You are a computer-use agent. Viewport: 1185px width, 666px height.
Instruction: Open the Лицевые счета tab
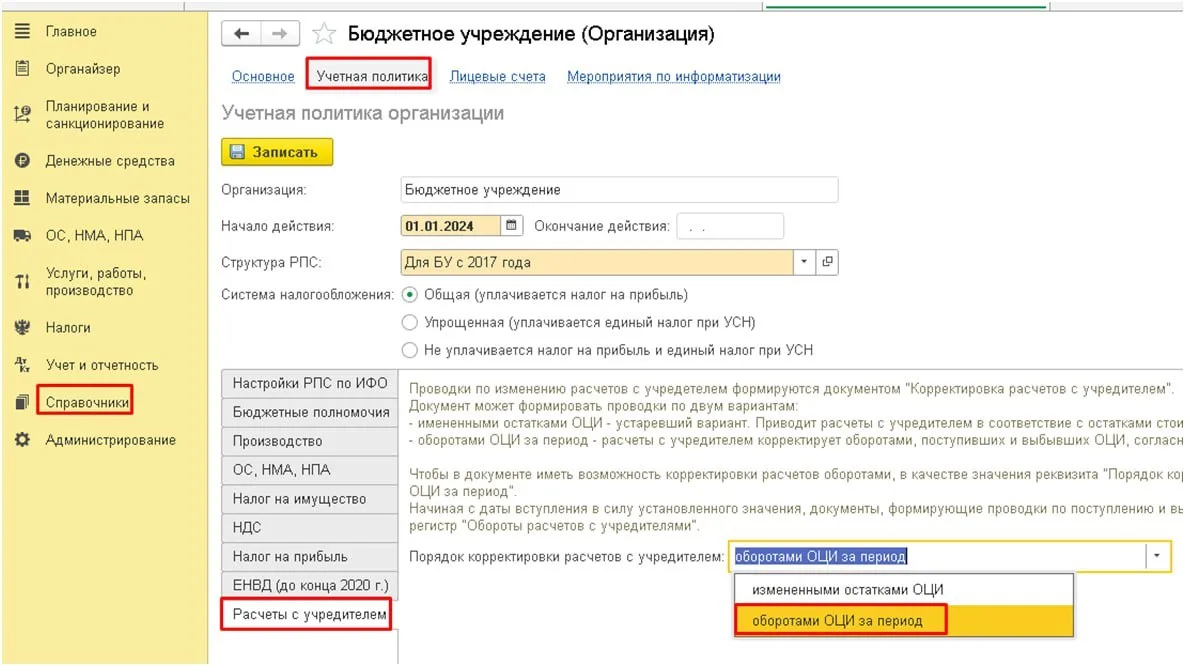pos(497,76)
